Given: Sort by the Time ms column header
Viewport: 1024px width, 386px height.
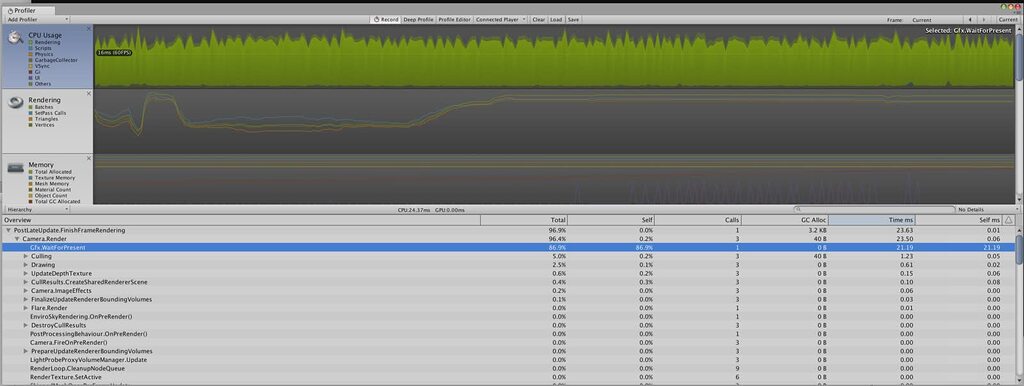Looking at the screenshot, I should 872,221.
